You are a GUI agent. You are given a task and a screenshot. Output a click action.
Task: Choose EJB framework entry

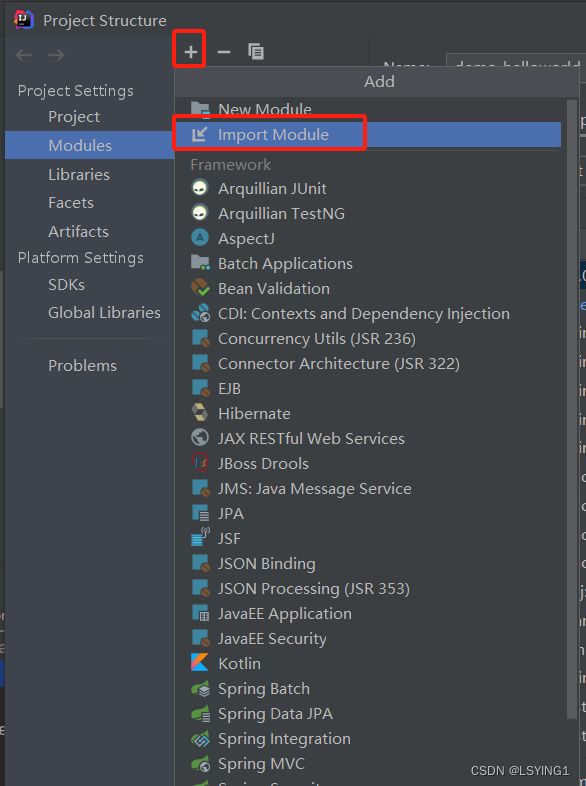[368, 388]
